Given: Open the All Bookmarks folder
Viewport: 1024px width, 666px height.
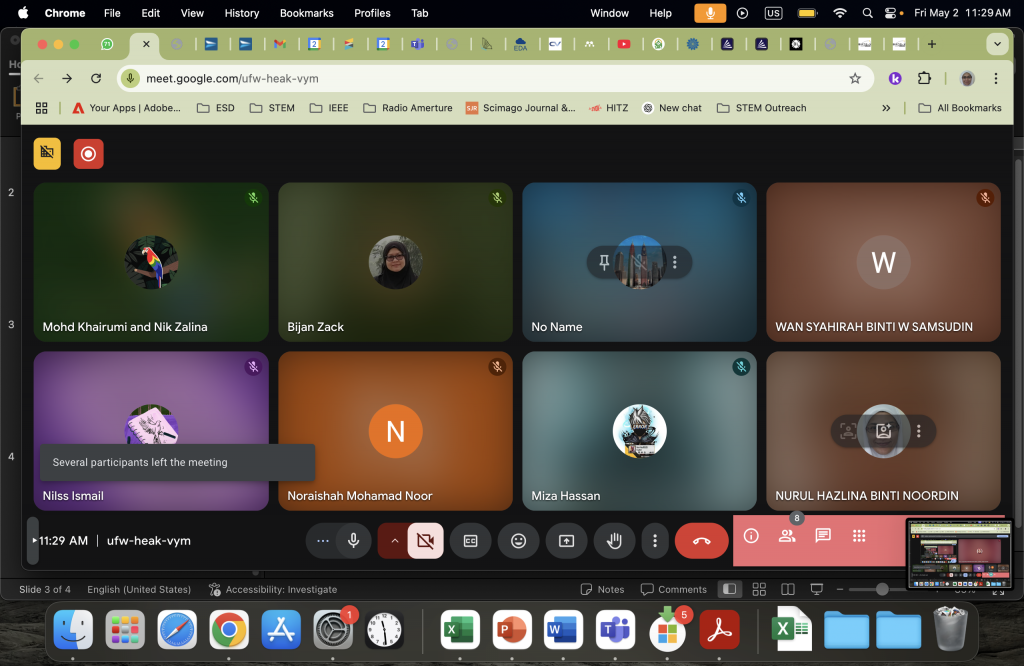Looking at the screenshot, I should 959,108.
